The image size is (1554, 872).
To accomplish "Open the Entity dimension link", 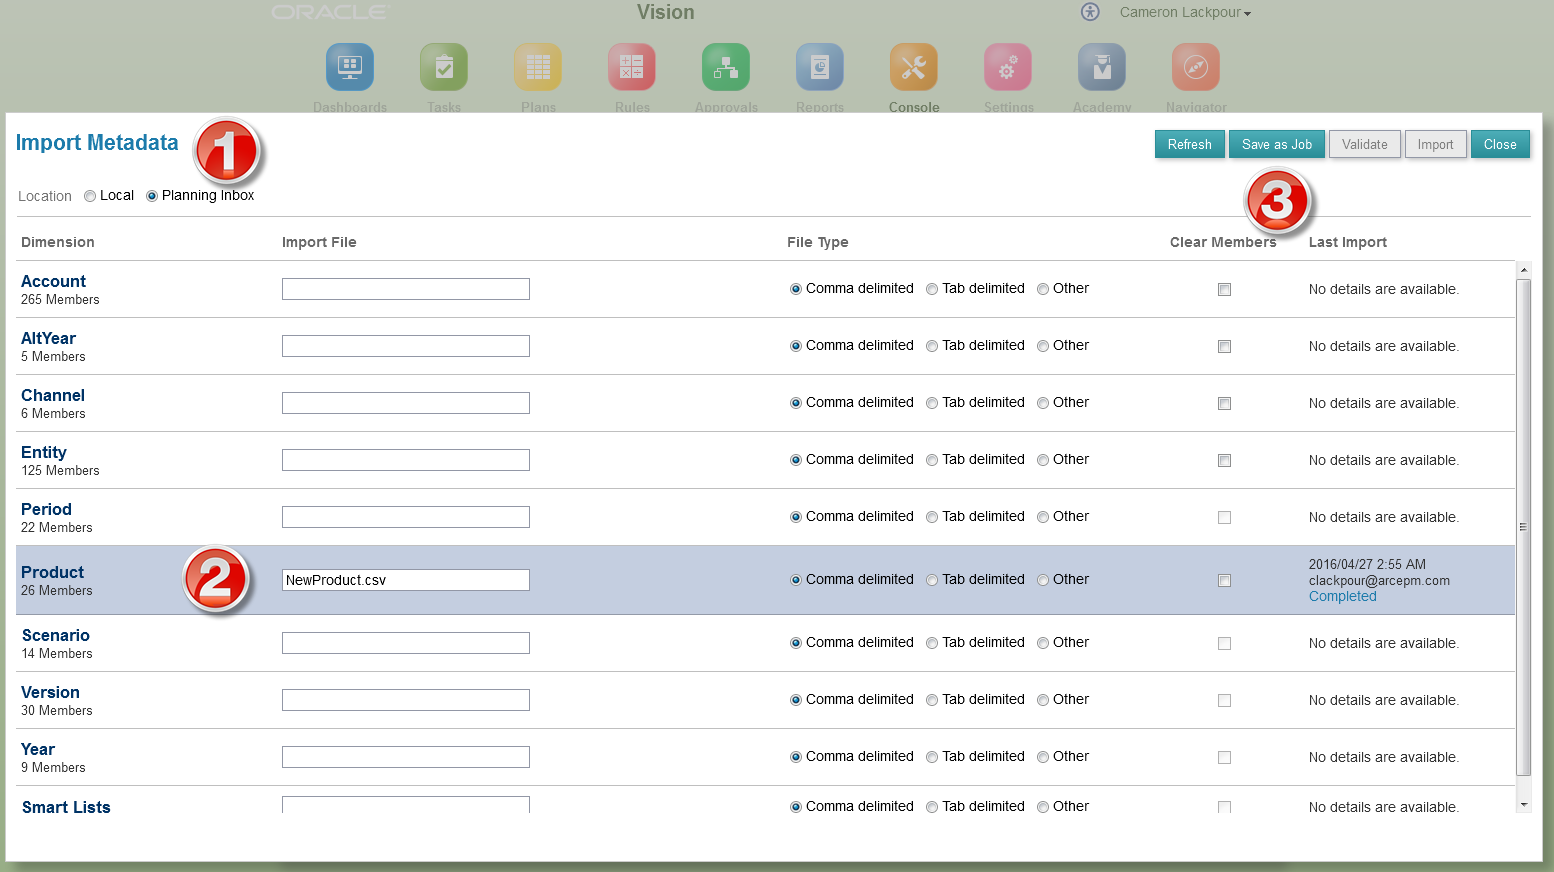I will click(44, 453).
